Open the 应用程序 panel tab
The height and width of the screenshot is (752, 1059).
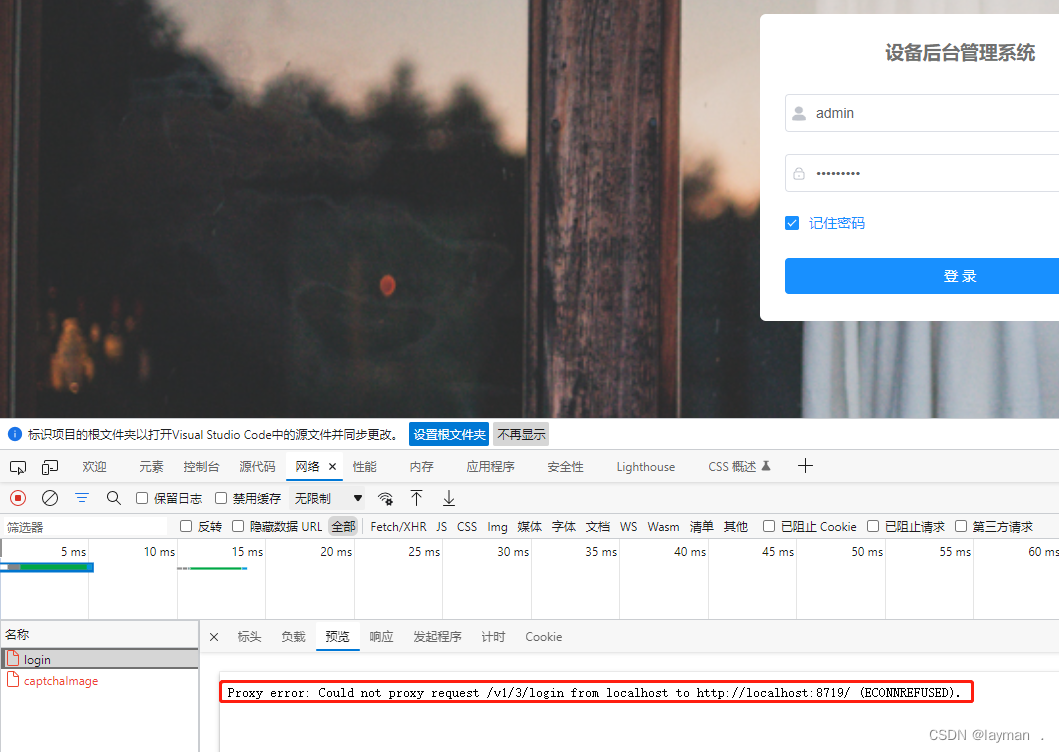tap(490, 467)
